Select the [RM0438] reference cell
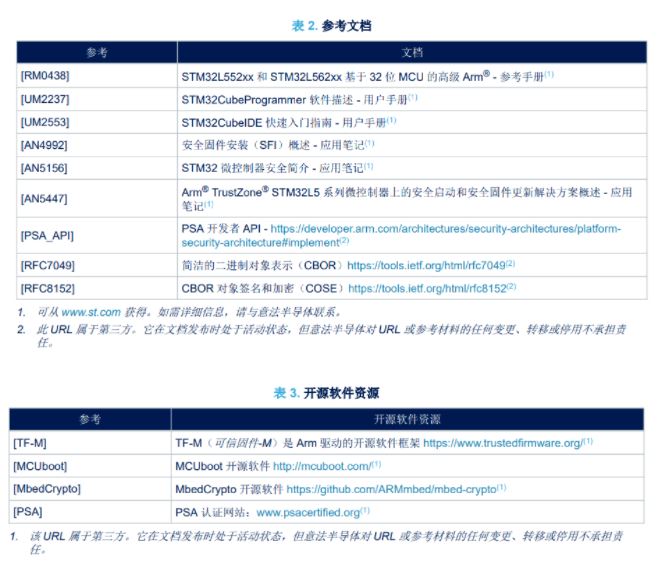 (97, 75)
